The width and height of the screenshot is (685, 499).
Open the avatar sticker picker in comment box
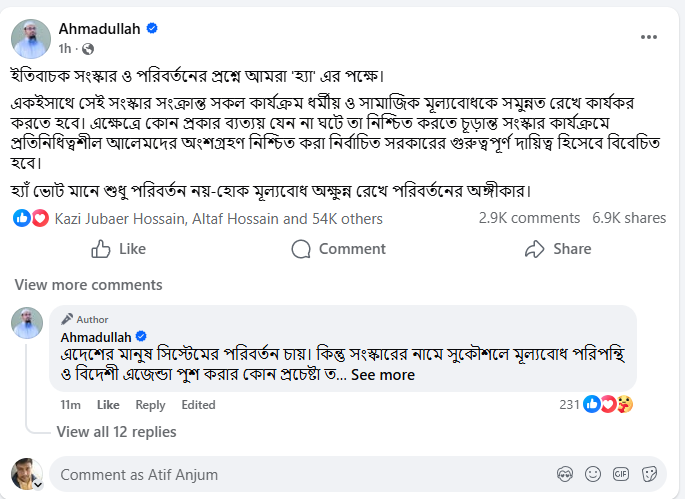click(565, 474)
